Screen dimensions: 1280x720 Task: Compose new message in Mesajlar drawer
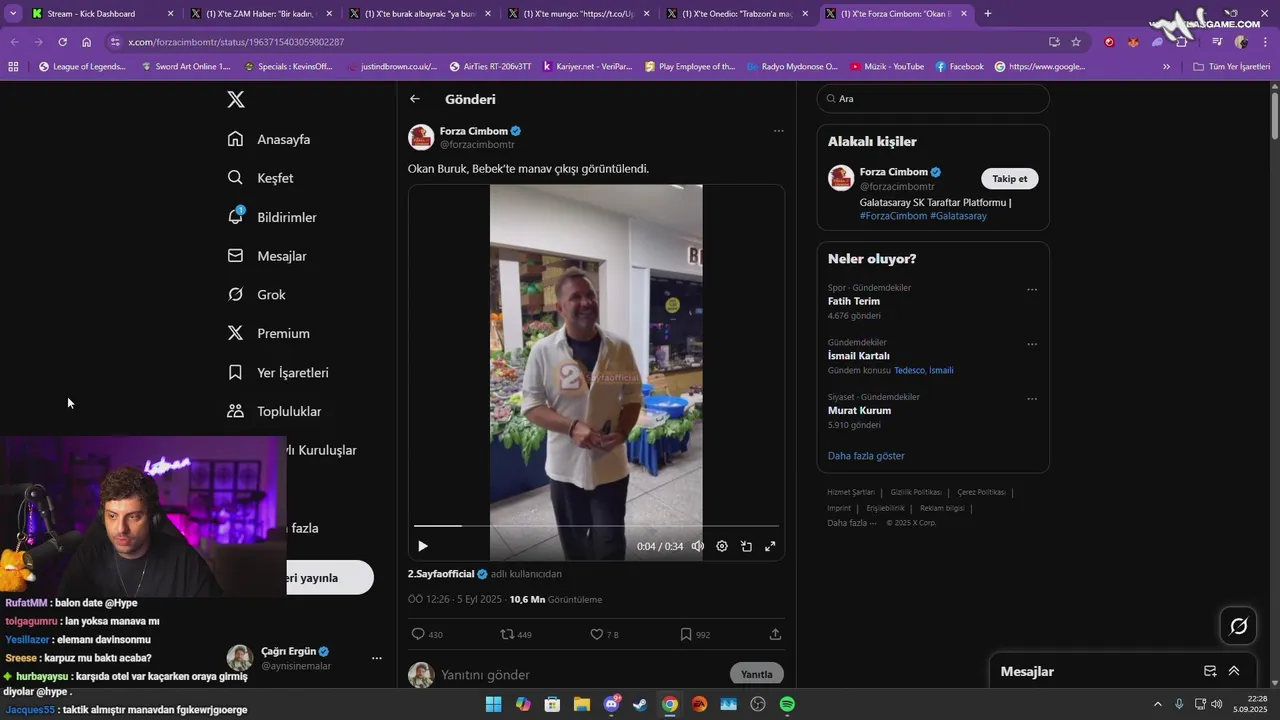(1210, 671)
